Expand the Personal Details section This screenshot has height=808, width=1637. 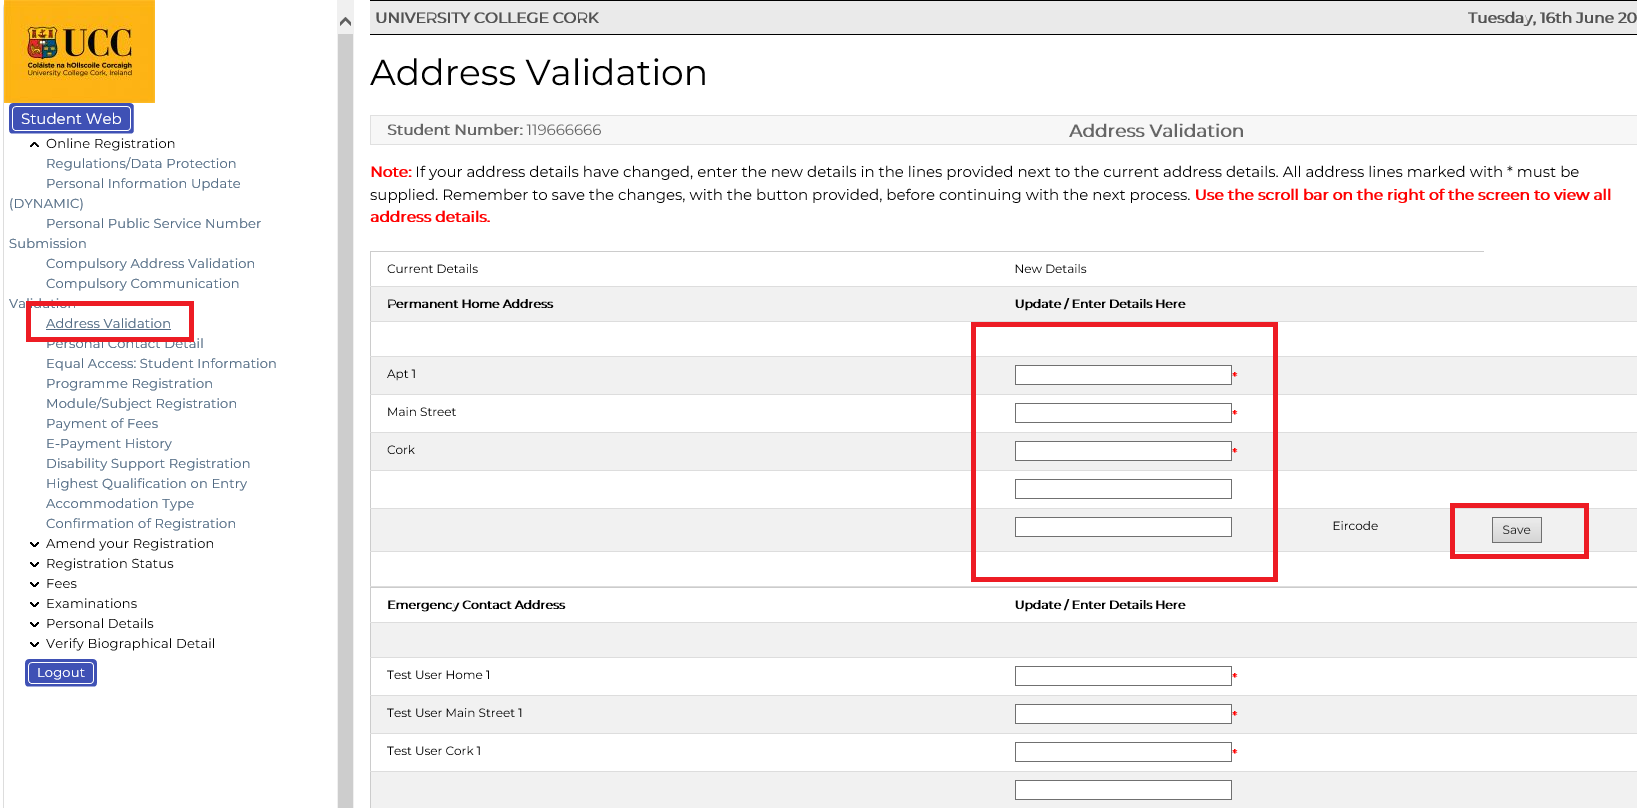coord(34,624)
